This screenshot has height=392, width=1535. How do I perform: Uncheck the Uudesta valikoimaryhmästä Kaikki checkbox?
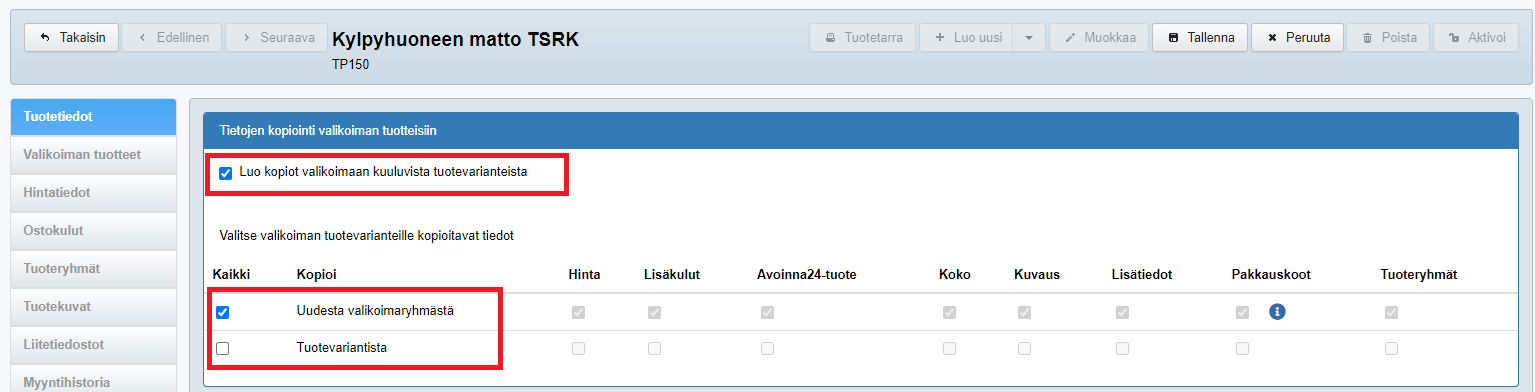pos(223,312)
